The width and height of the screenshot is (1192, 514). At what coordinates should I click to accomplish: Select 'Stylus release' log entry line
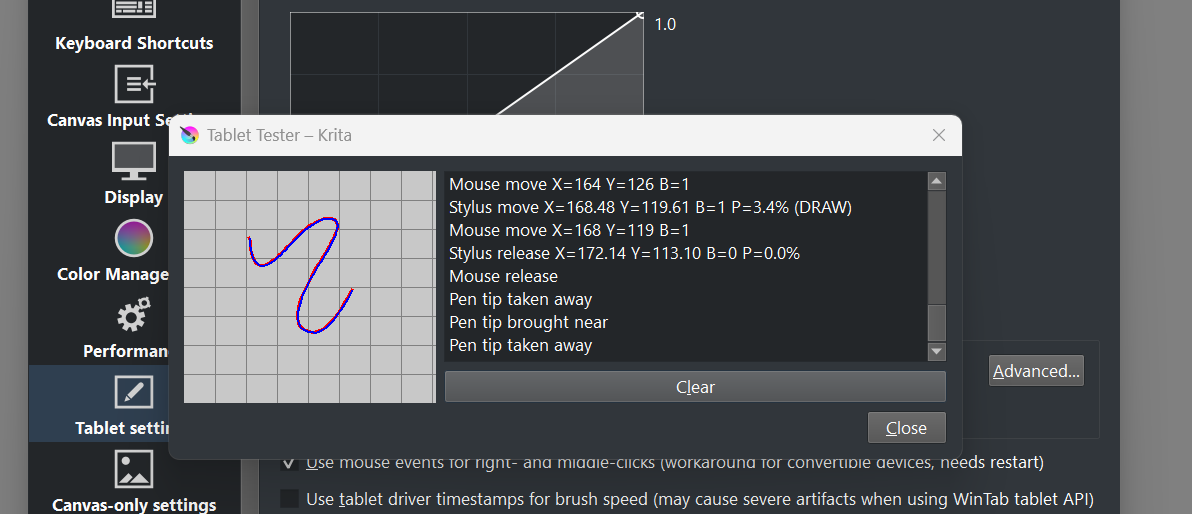click(x=624, y=253)
